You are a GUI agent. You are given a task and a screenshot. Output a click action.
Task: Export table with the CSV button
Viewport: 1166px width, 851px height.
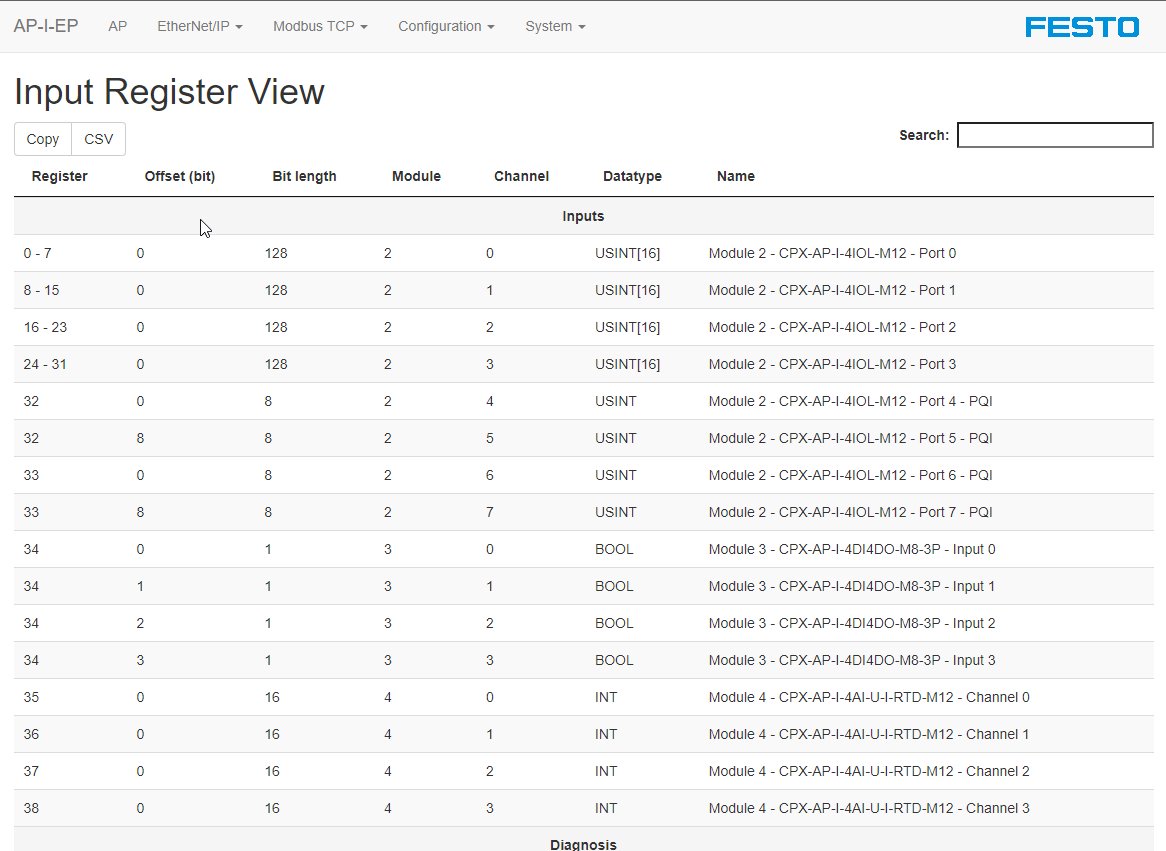pos(98,139)
